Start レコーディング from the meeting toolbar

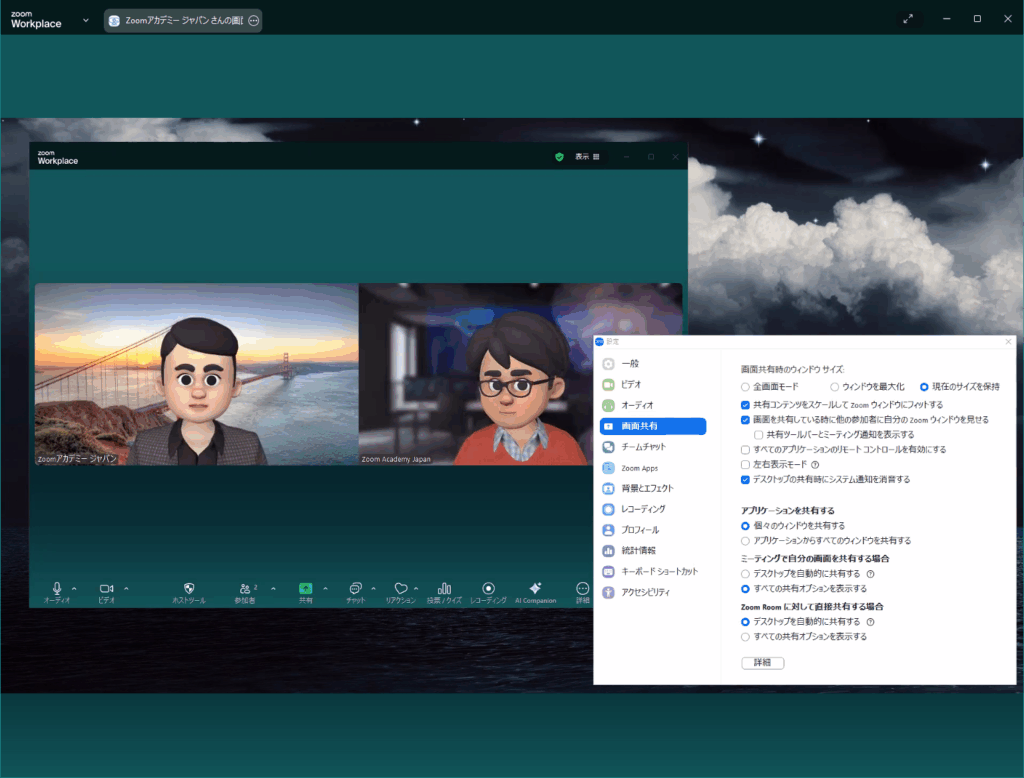tap(488, 589)
